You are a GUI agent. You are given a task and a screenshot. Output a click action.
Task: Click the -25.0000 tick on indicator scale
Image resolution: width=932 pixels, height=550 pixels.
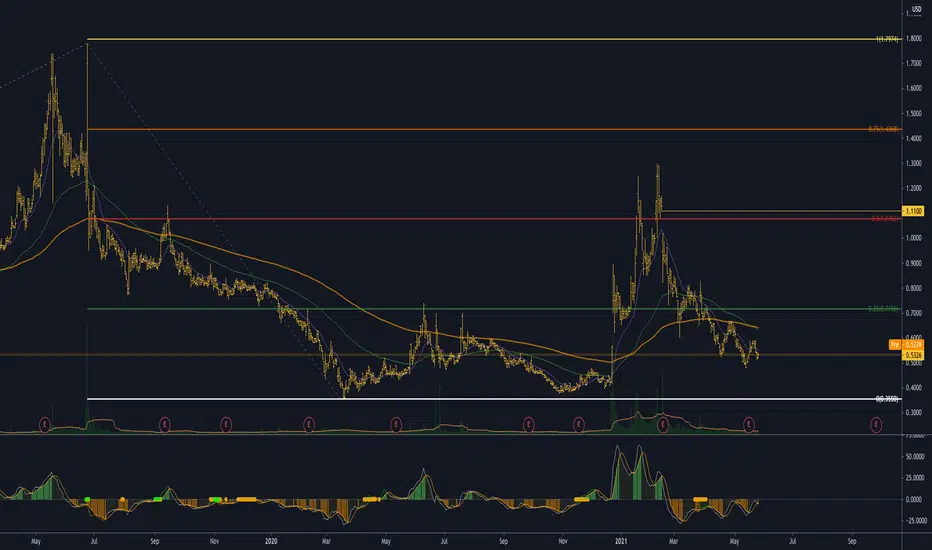click(x=916, y=521)
